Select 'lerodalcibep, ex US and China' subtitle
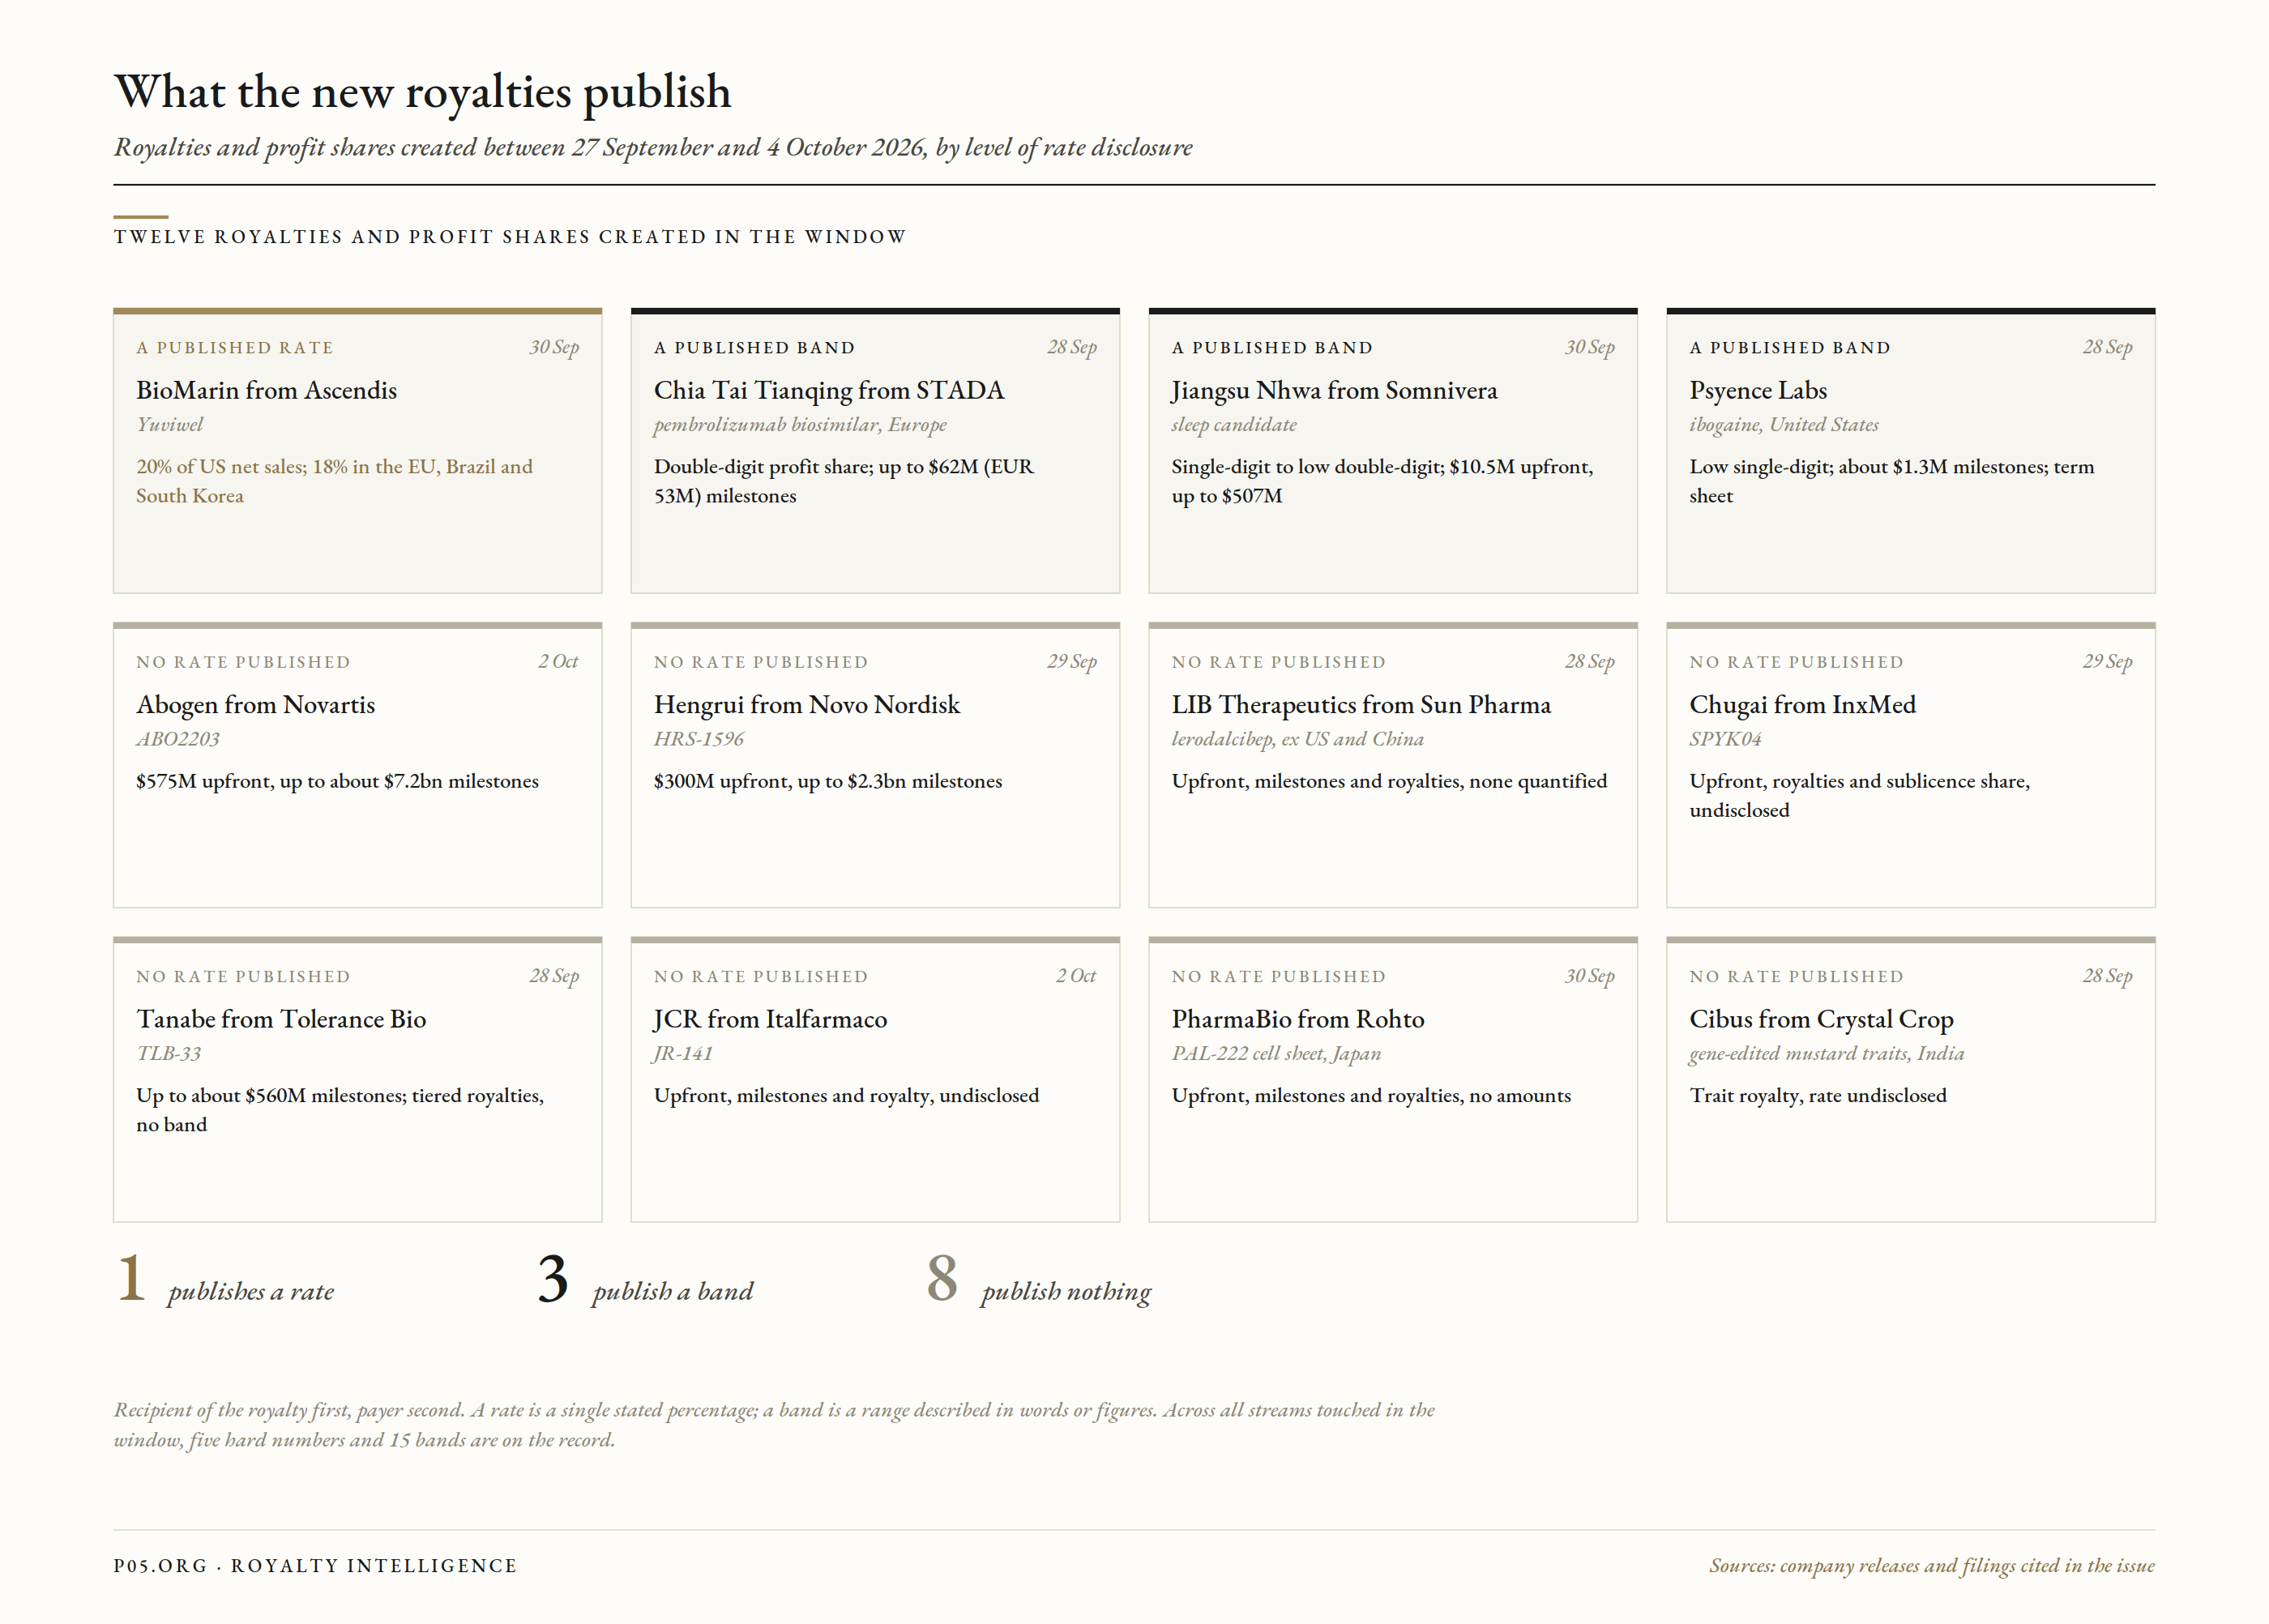Viewport: 2269px width, 1624px height. (x=1297, y=739)
